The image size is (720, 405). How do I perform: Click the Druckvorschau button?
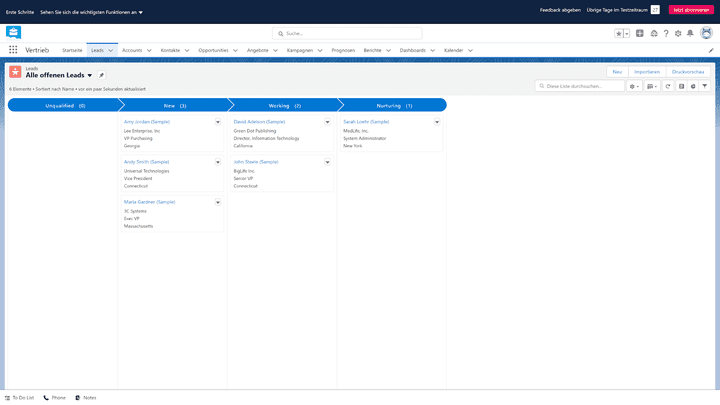(x=688, y=72)
